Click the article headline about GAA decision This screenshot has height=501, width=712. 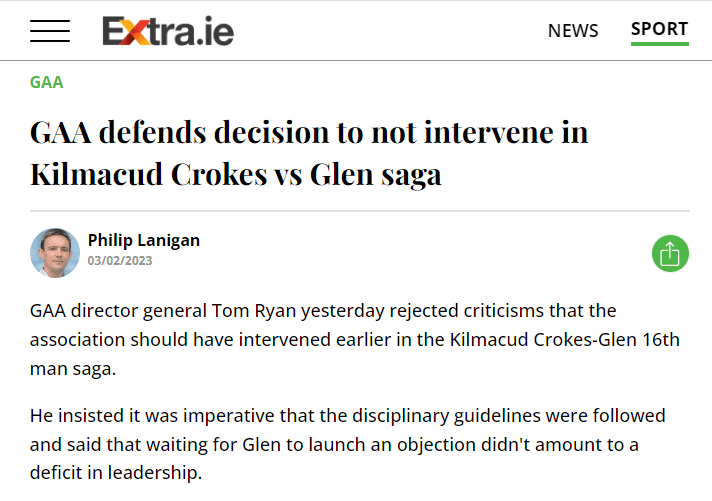click(309, 153)
